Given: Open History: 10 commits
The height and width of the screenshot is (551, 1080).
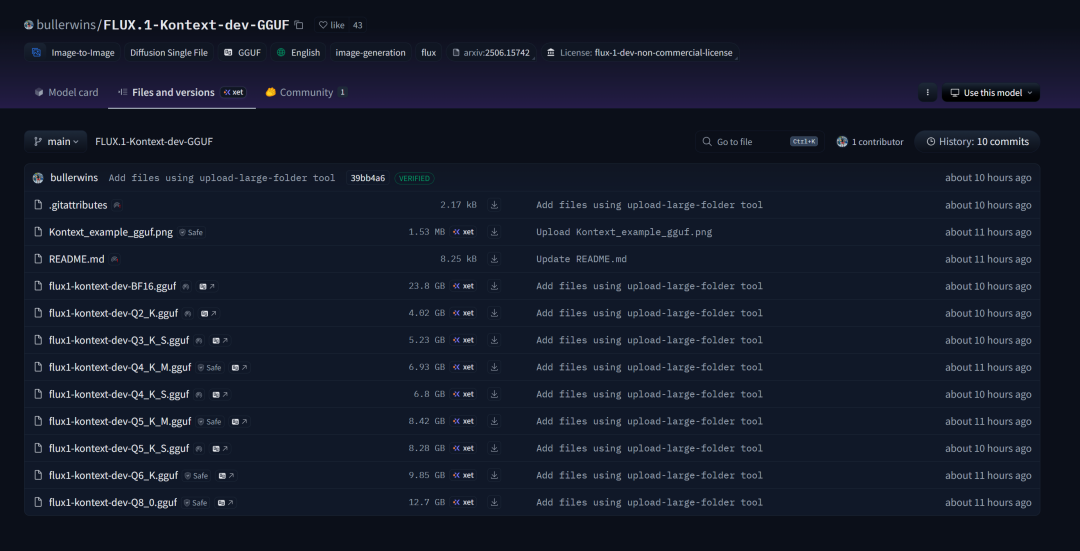Looking at the screenshot, I should 977,141.
